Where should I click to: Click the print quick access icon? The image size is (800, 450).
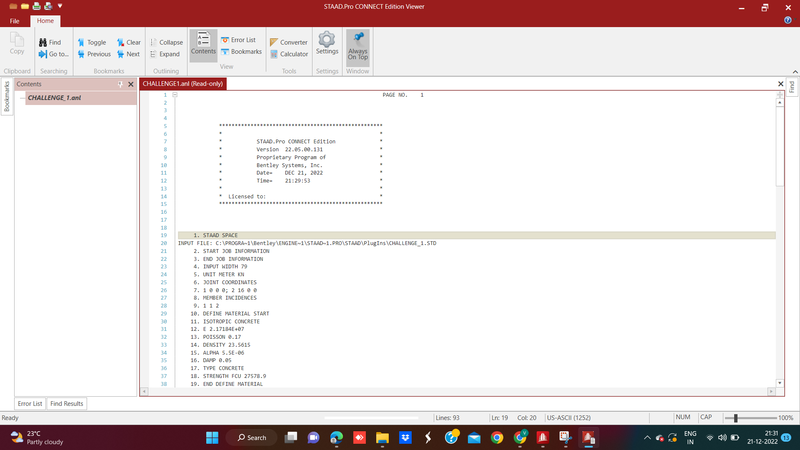pos(37,7)
